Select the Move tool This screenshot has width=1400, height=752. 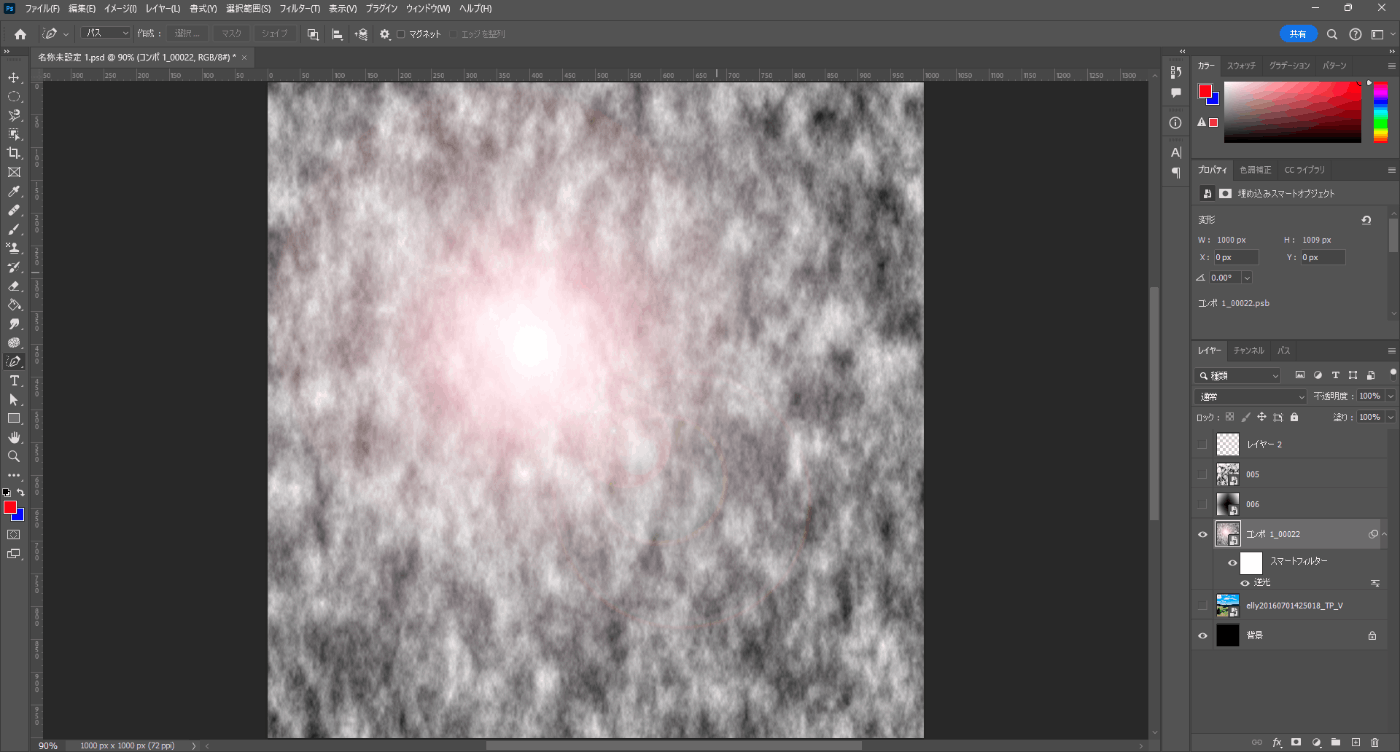tap(14, 77)
